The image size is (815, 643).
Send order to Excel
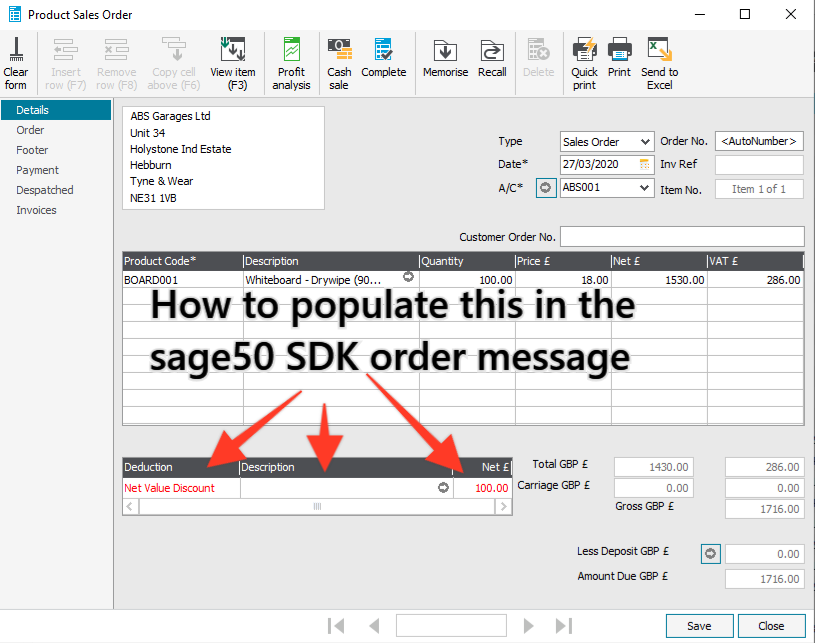[660, 62]
